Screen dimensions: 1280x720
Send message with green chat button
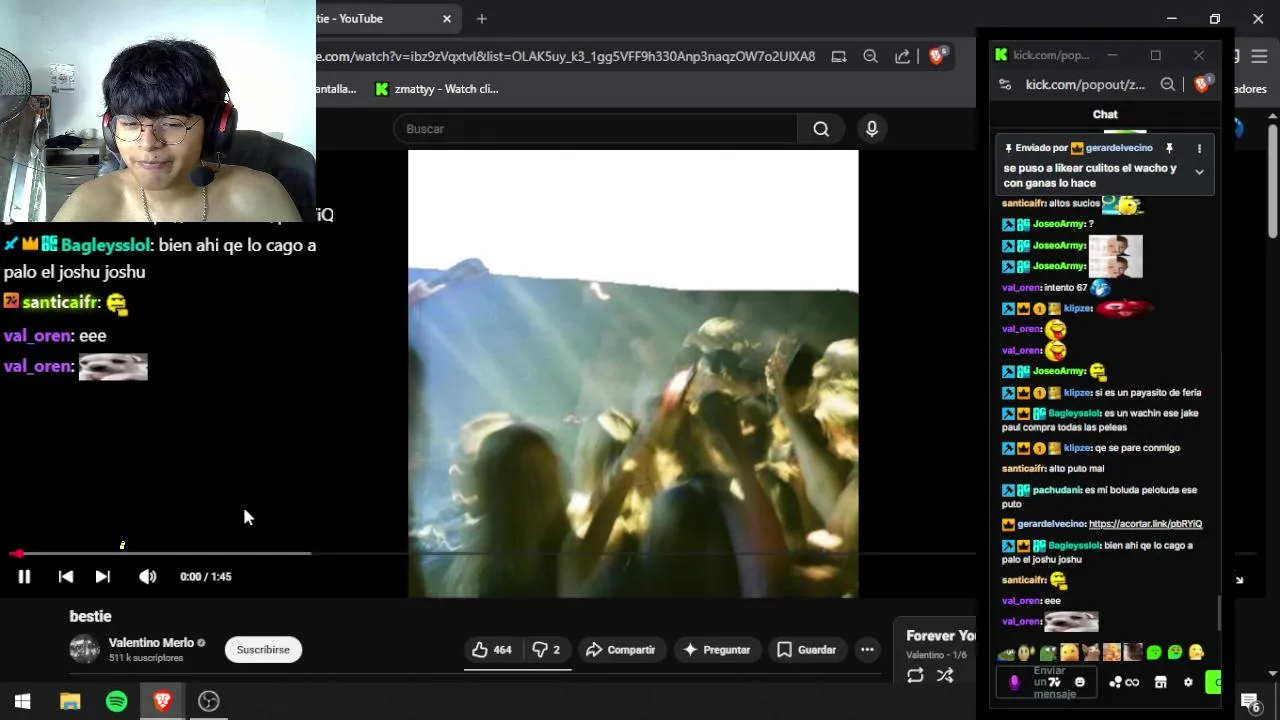[x=1213, y=683]
